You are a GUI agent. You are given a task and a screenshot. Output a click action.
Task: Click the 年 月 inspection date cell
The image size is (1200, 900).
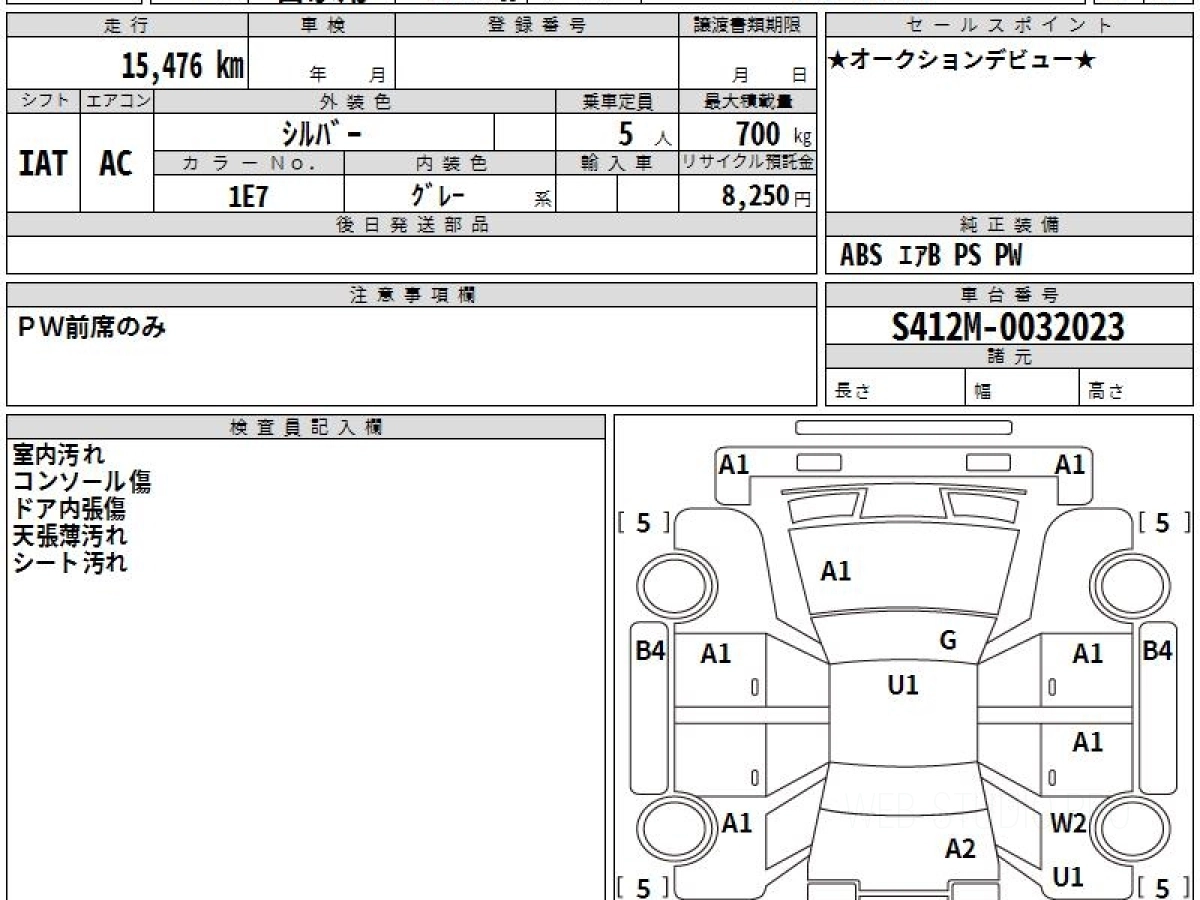click(322, 64)
